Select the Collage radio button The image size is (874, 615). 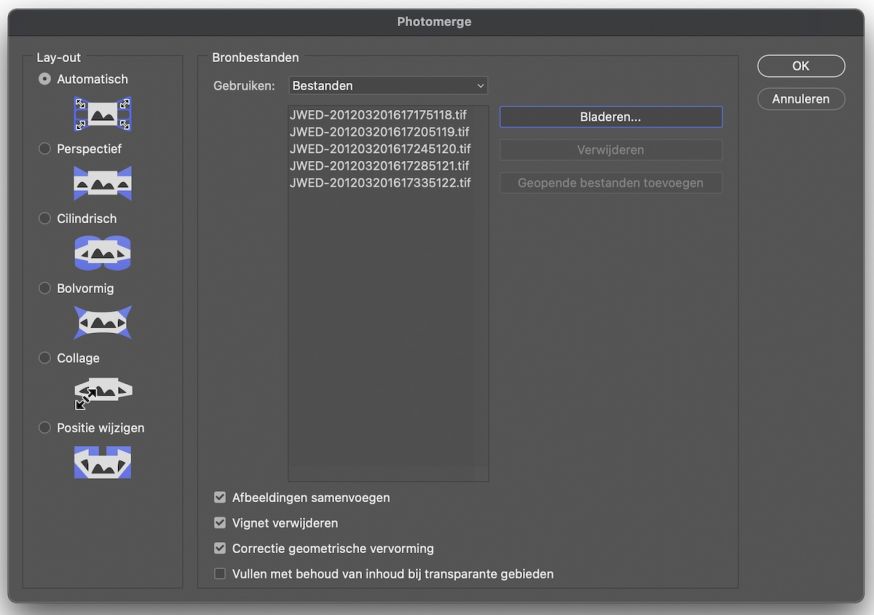[x=45, y=357]
